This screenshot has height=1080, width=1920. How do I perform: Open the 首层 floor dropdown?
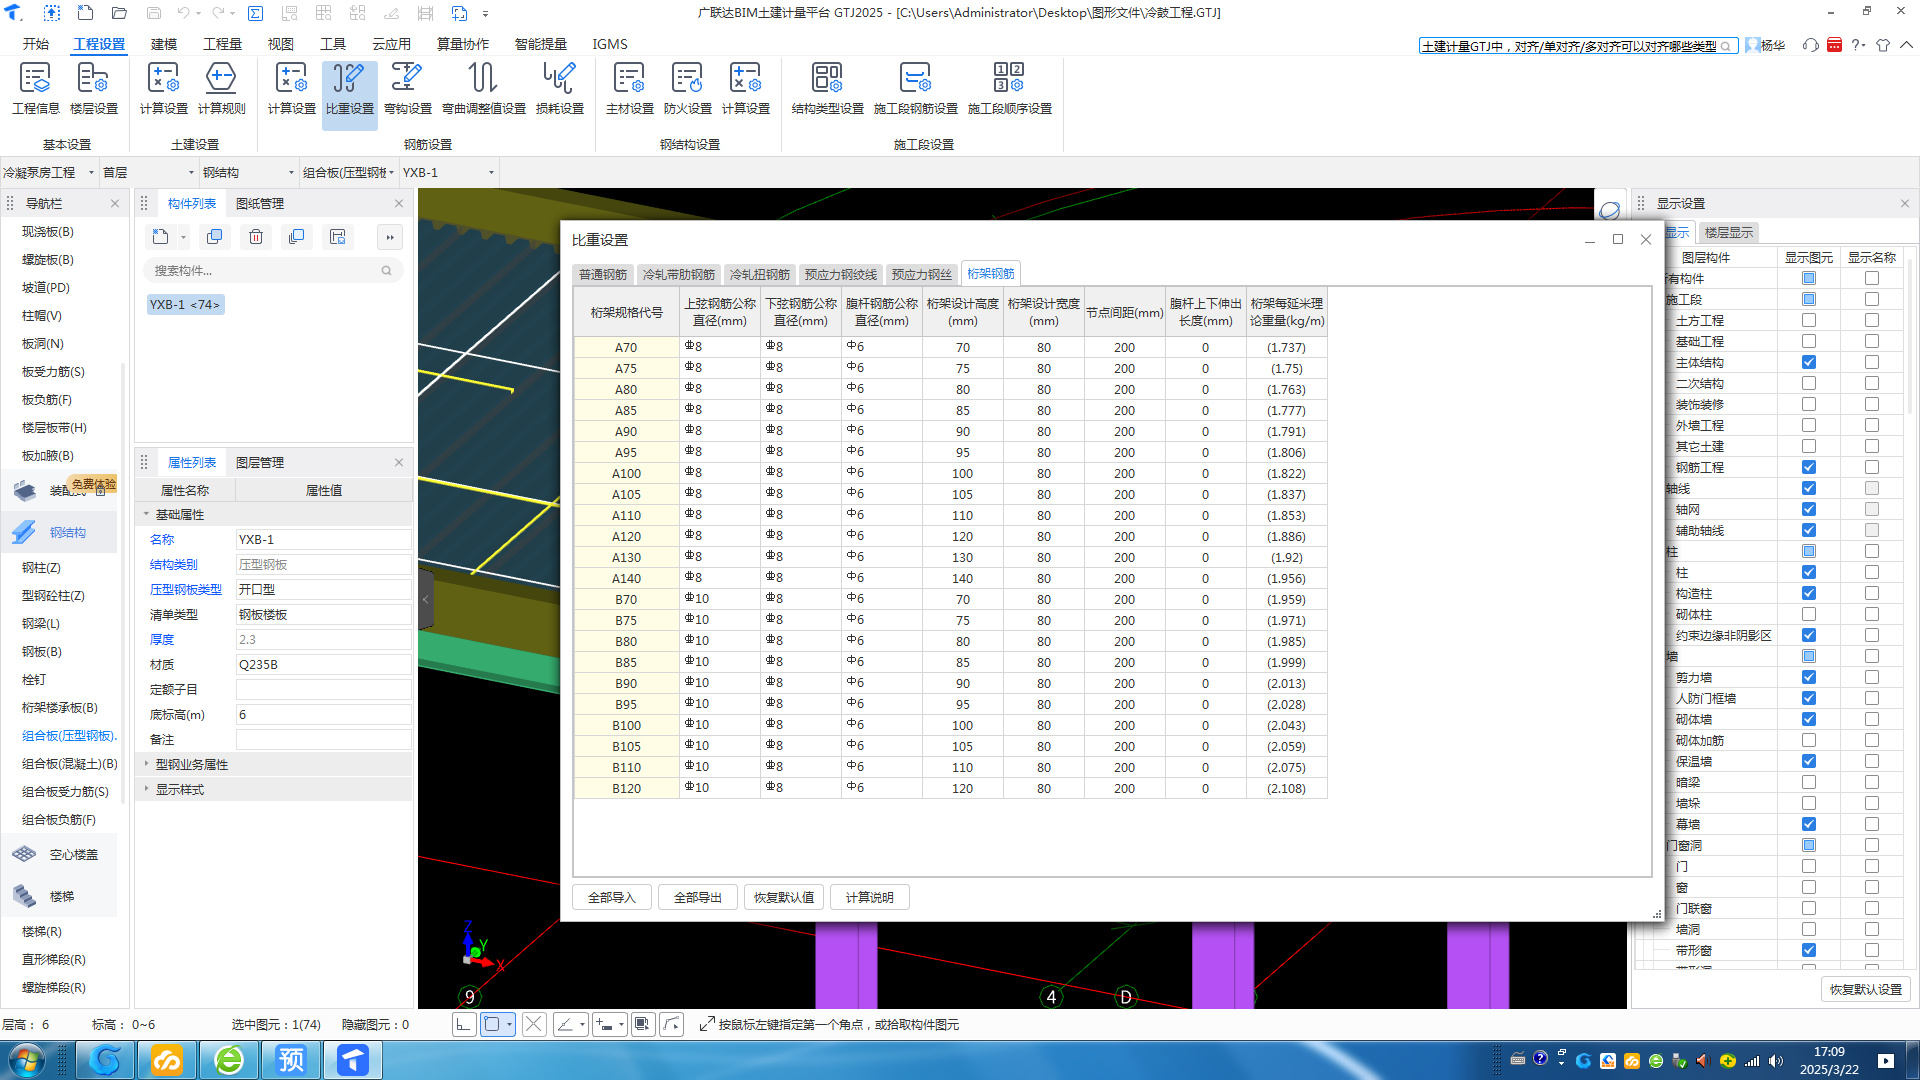148,172
